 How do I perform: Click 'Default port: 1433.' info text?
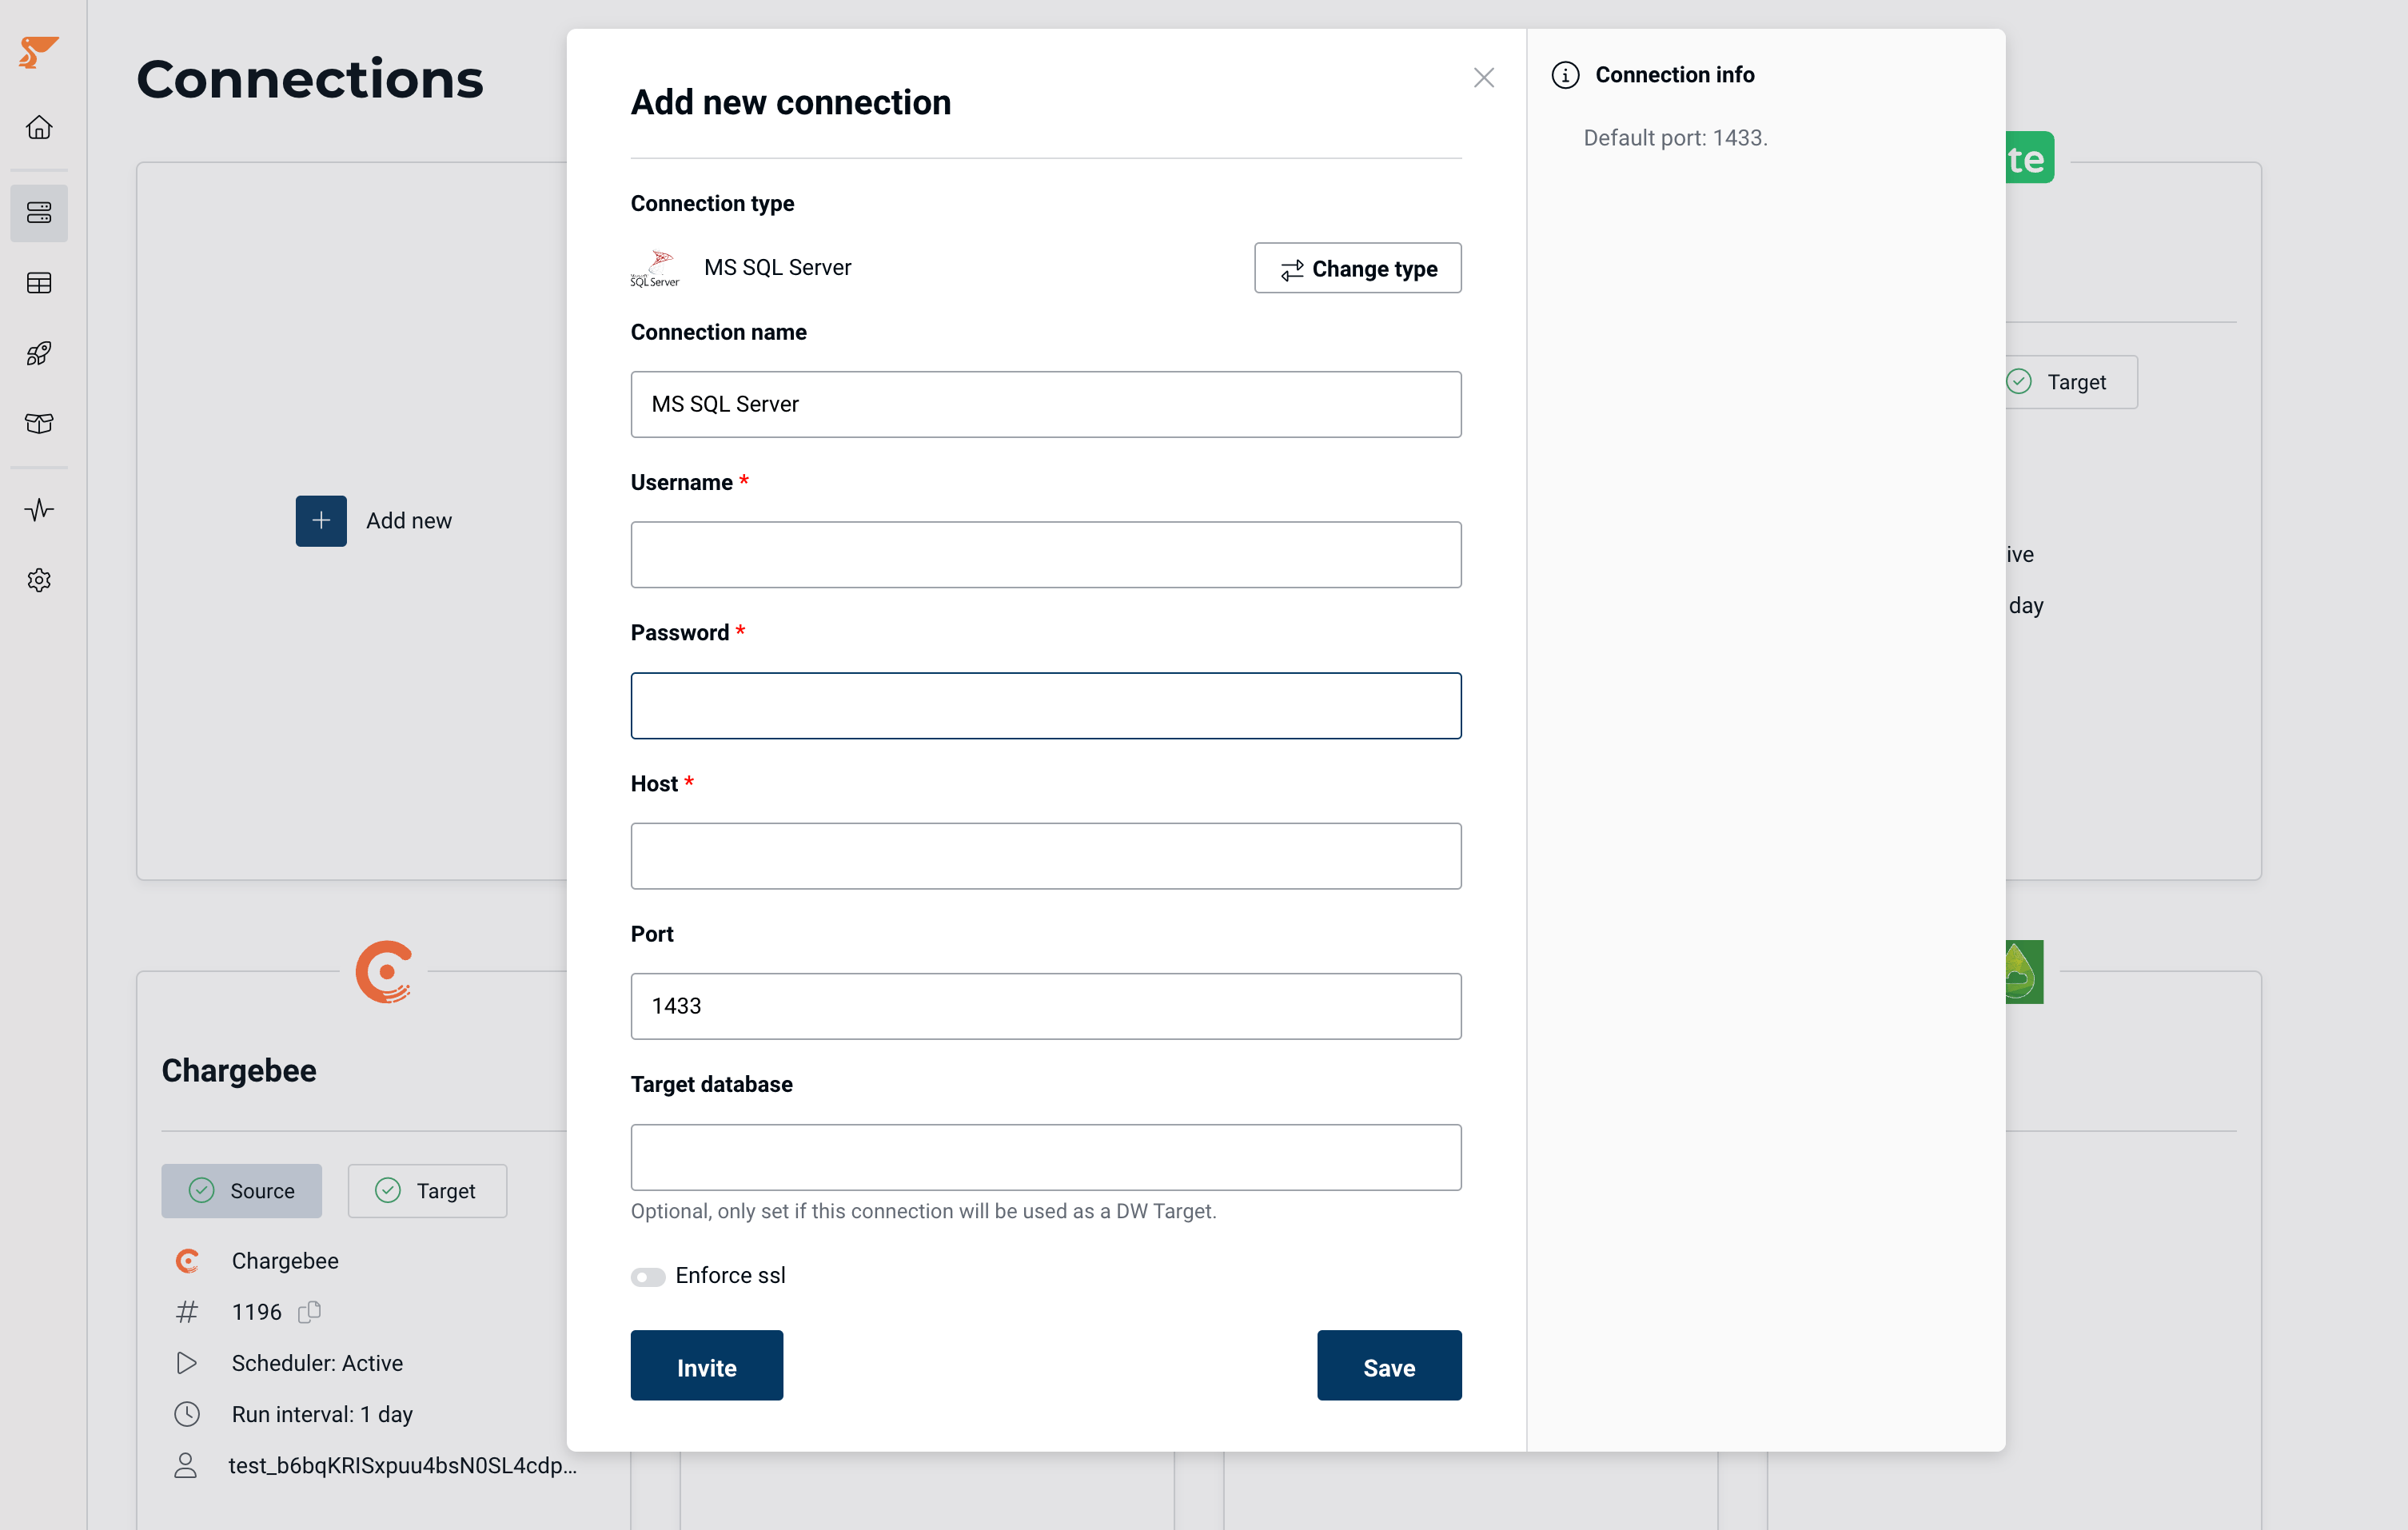(x=1675, y=138)
